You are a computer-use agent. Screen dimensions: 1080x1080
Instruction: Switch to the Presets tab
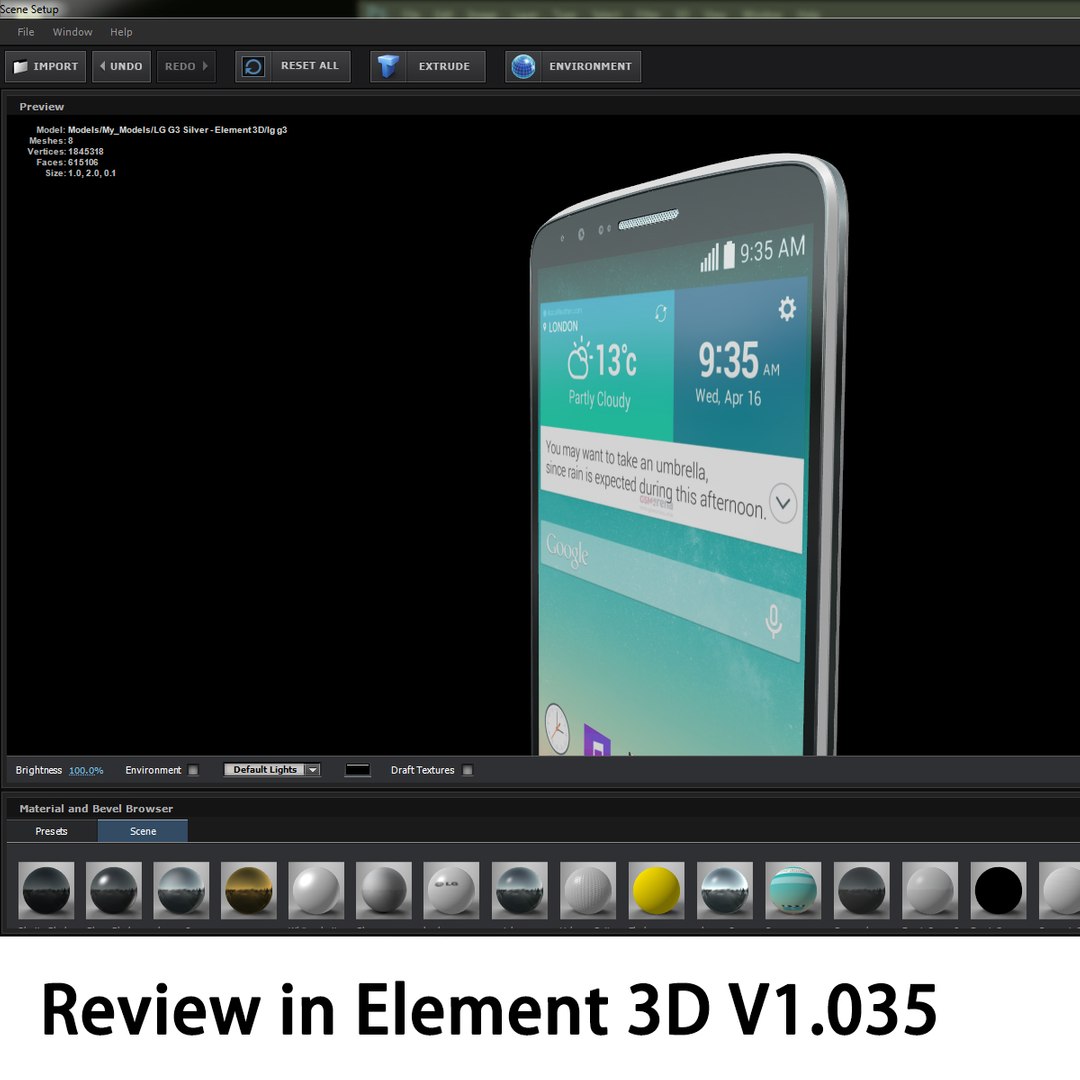[52, 831]
